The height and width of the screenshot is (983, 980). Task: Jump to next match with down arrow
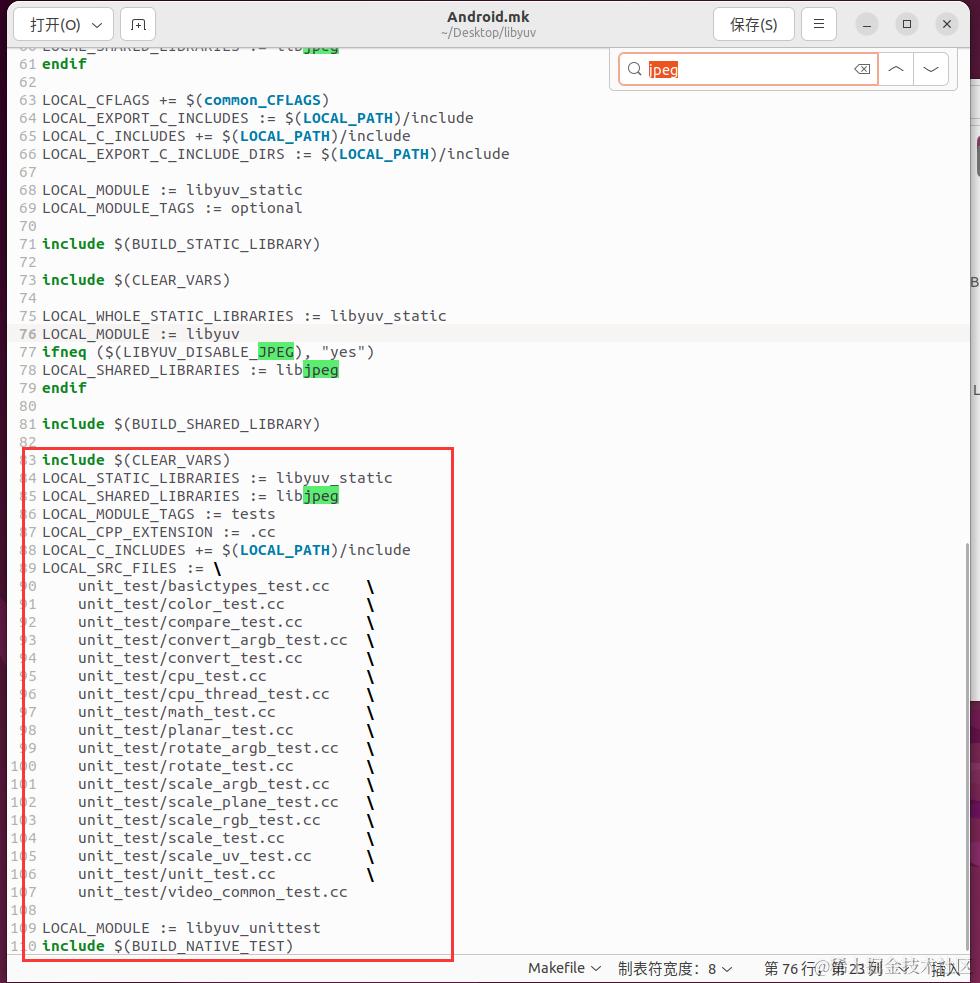pos(930,69)
